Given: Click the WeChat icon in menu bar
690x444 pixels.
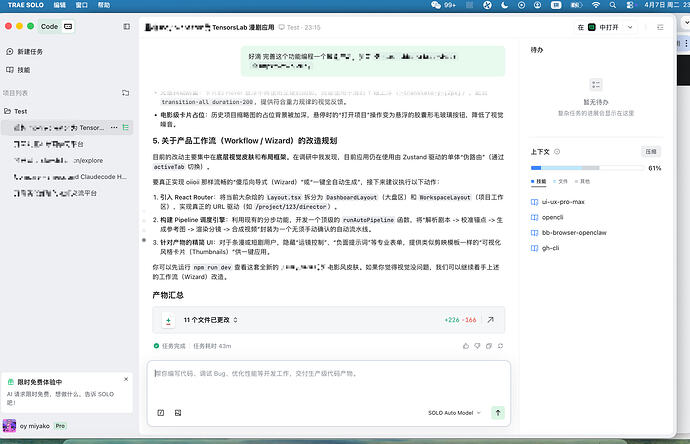Looking at the screenshot, I should pos(436,5).
